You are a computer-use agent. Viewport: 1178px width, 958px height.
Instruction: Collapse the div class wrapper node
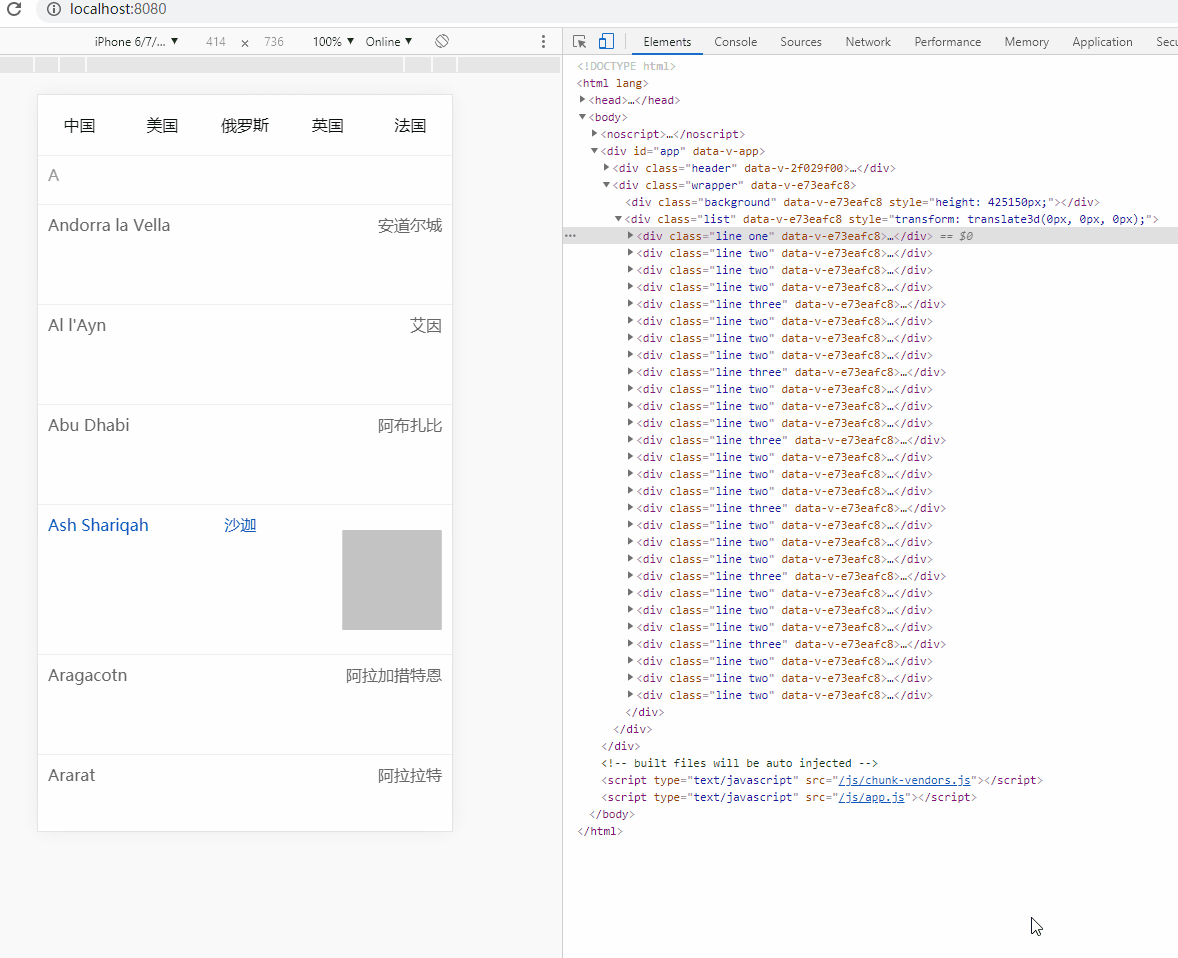606,185
